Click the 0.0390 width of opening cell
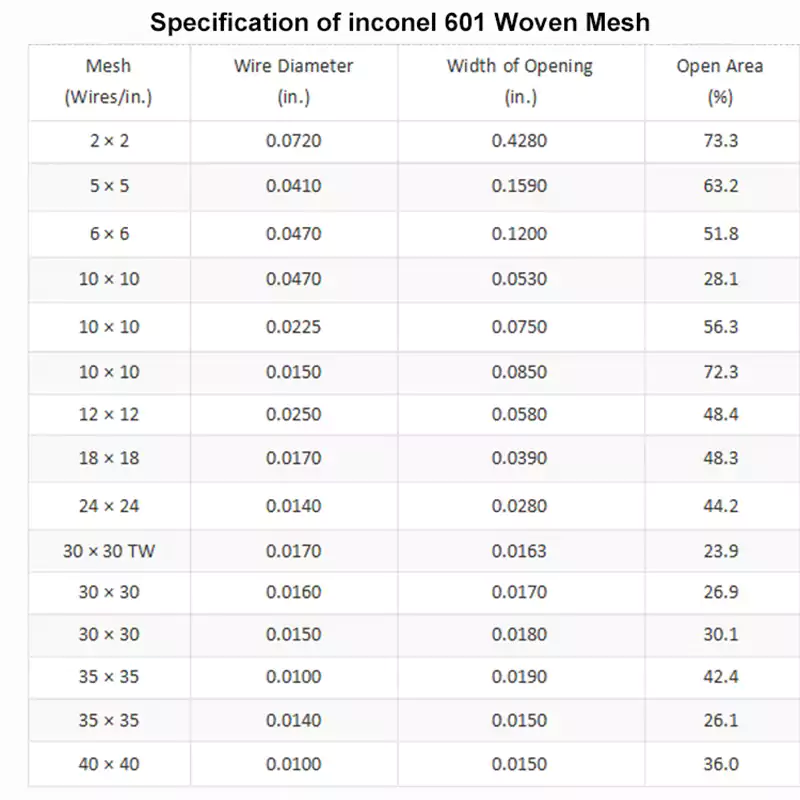Image resolution: width=800 pixels, height=800 pixels. click(520, 458)
